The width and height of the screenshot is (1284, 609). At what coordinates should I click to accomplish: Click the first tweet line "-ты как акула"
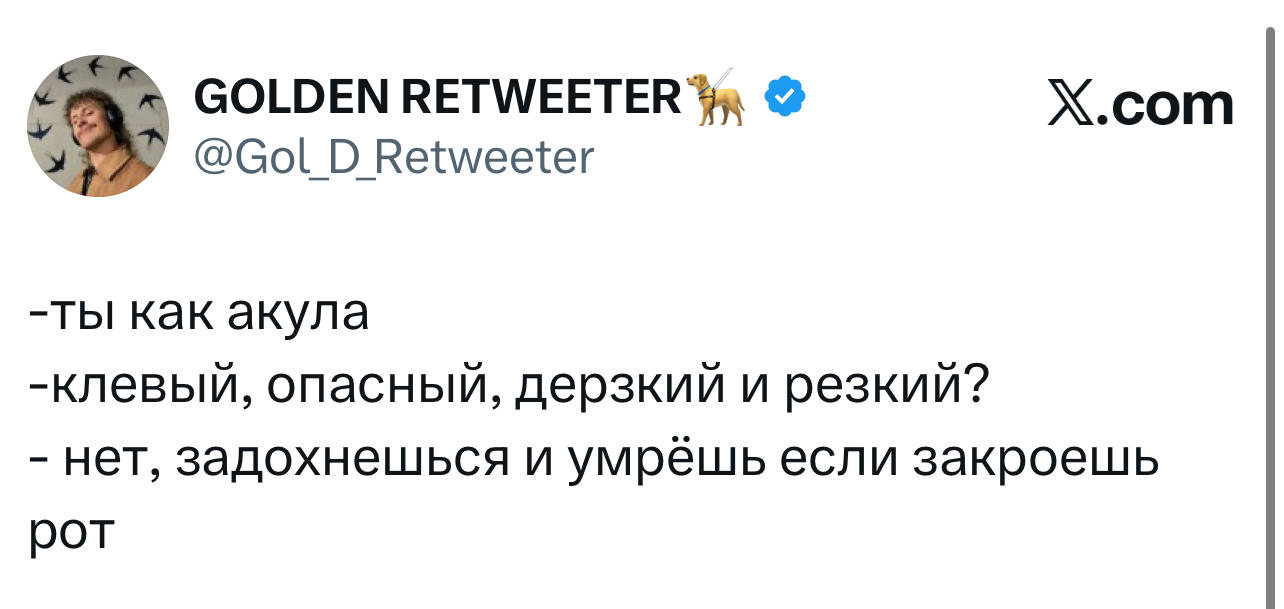click(x=201, y=313)
